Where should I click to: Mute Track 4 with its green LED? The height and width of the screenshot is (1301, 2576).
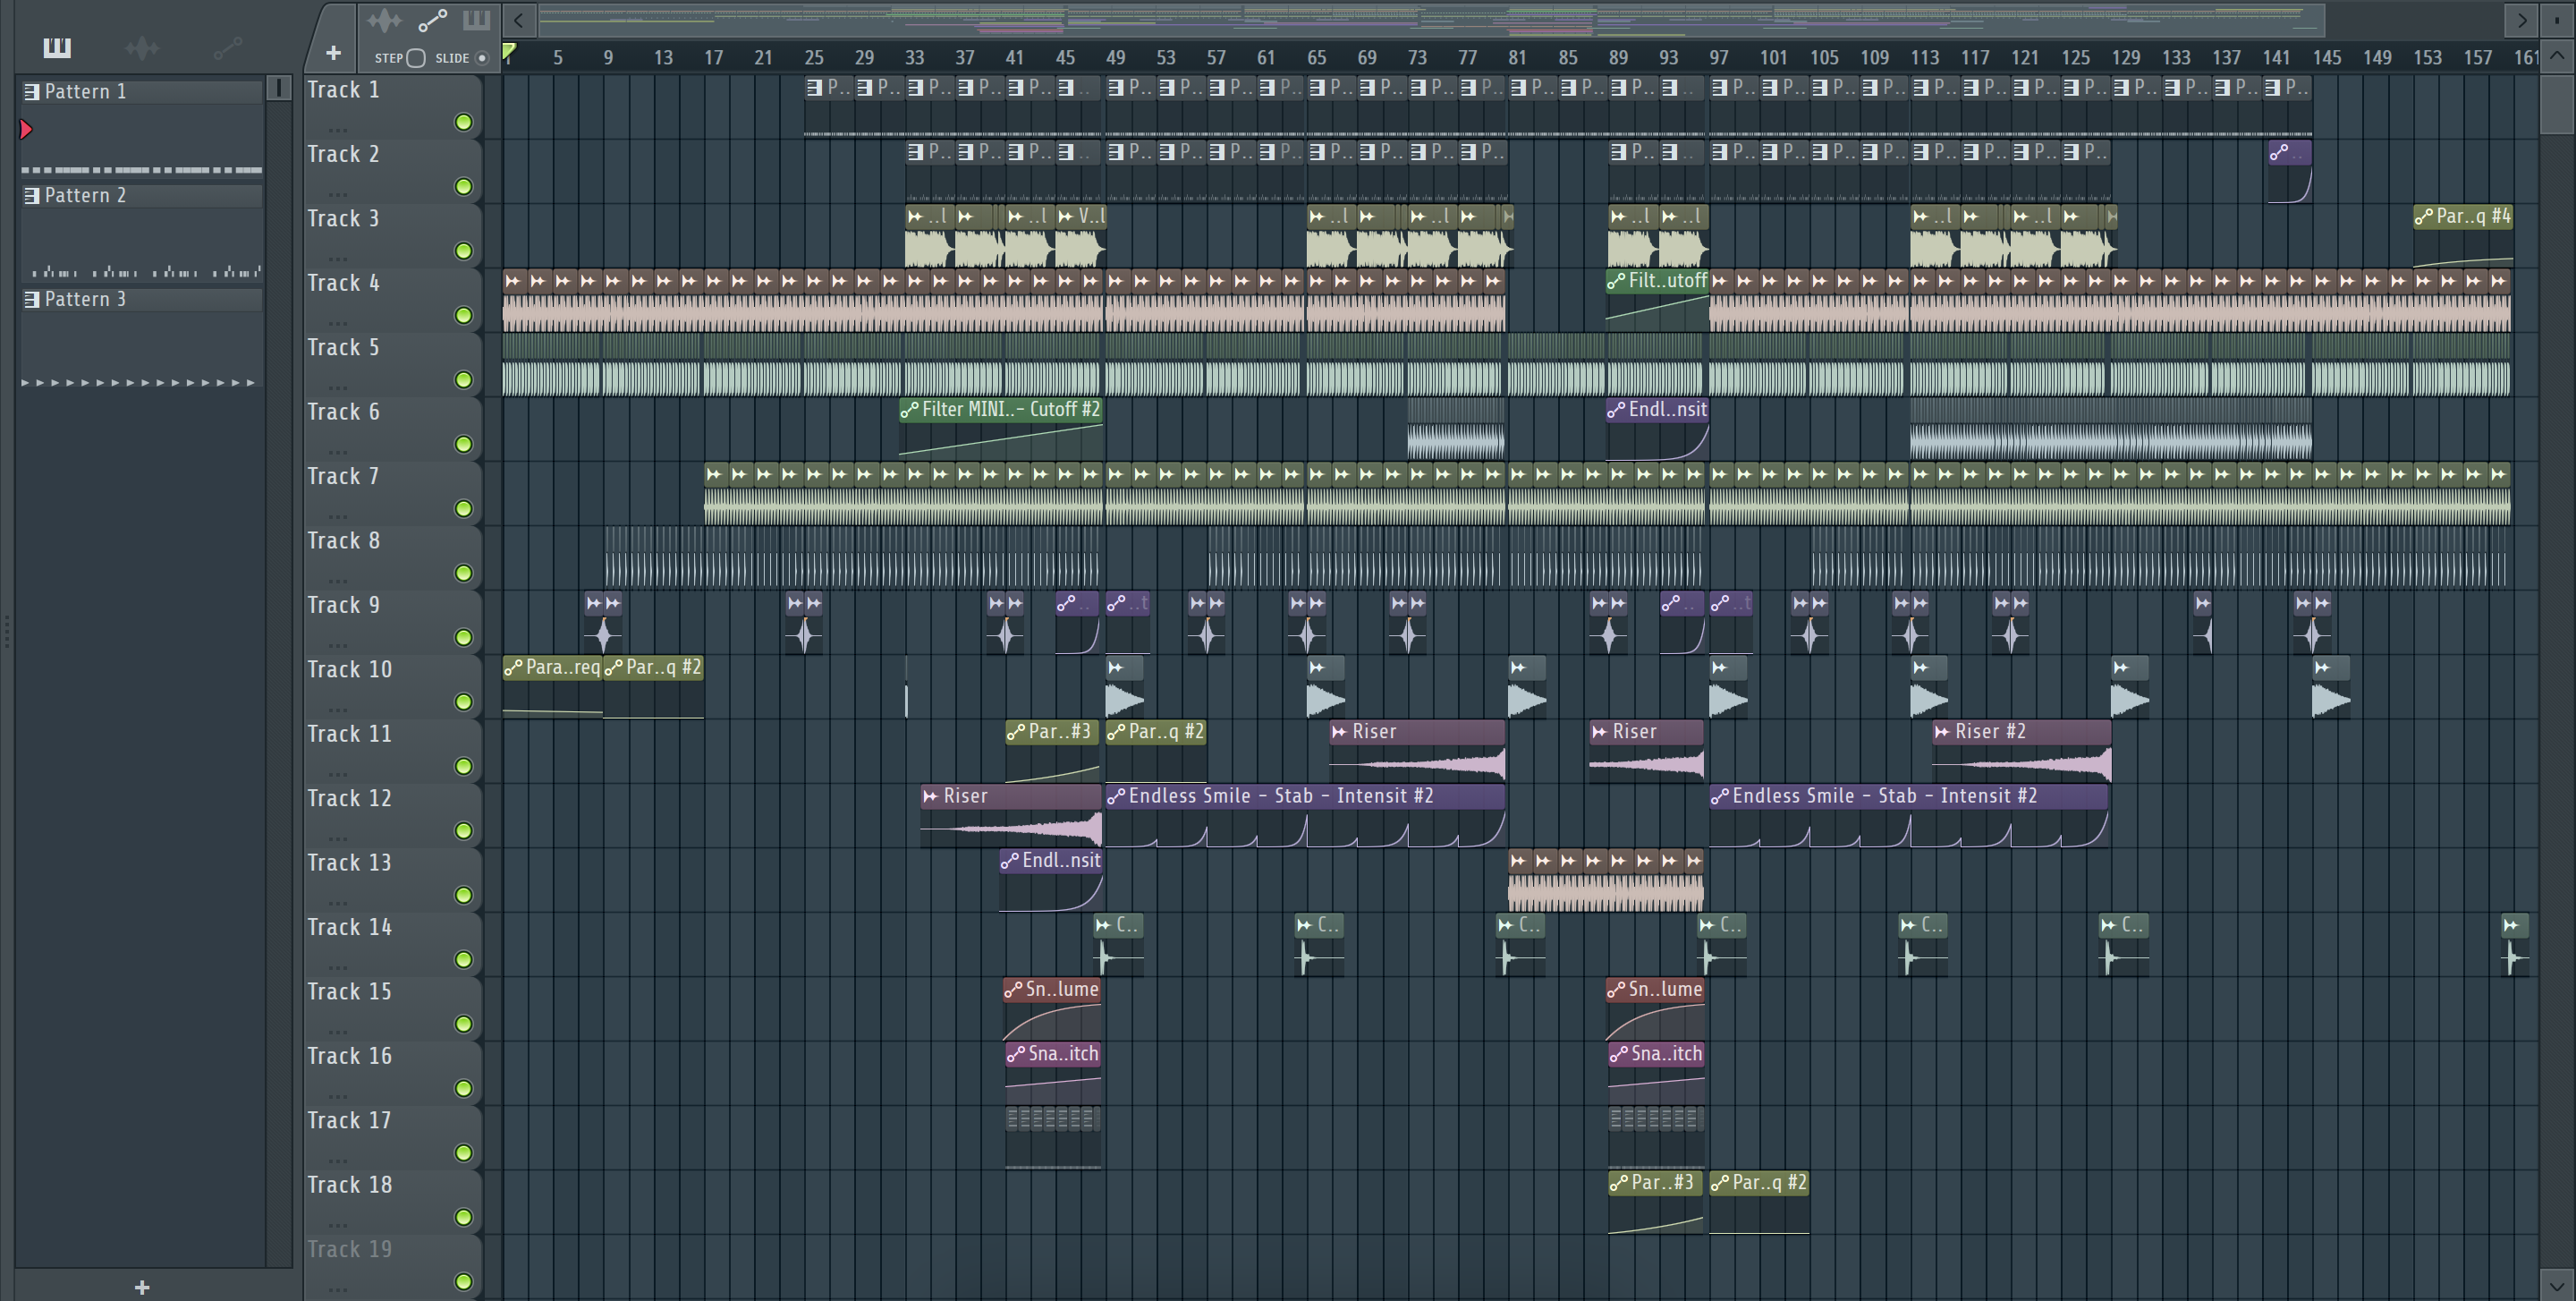click(463, 316)
